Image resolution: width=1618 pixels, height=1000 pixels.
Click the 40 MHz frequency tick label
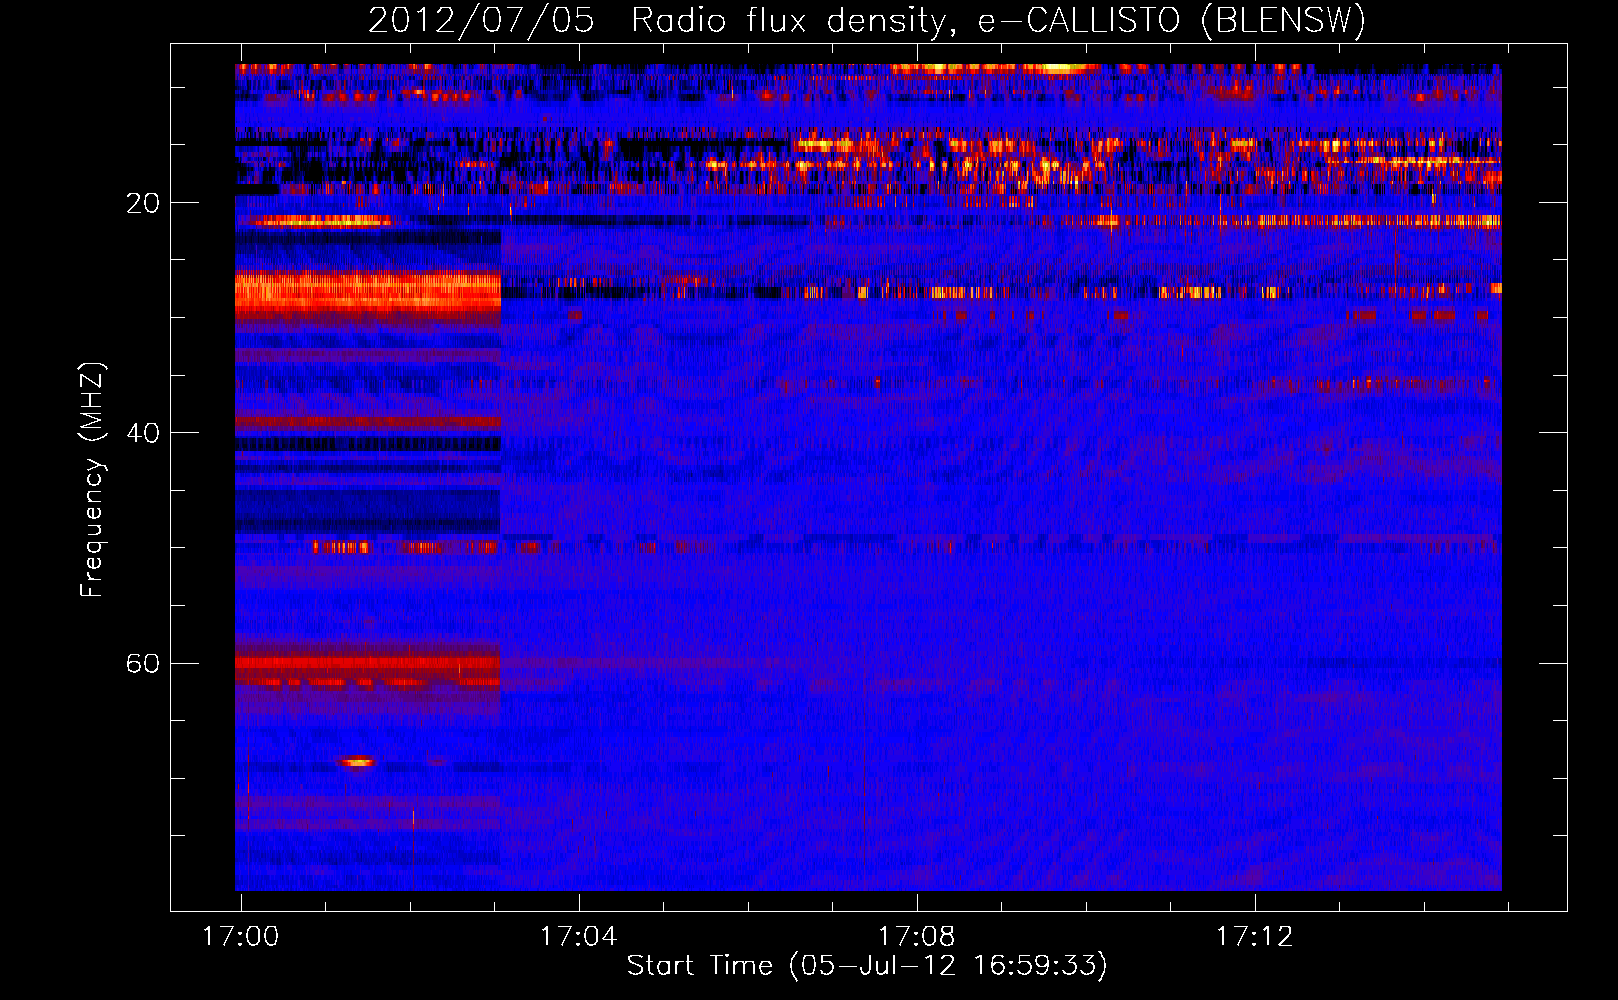tap(142, 433)
